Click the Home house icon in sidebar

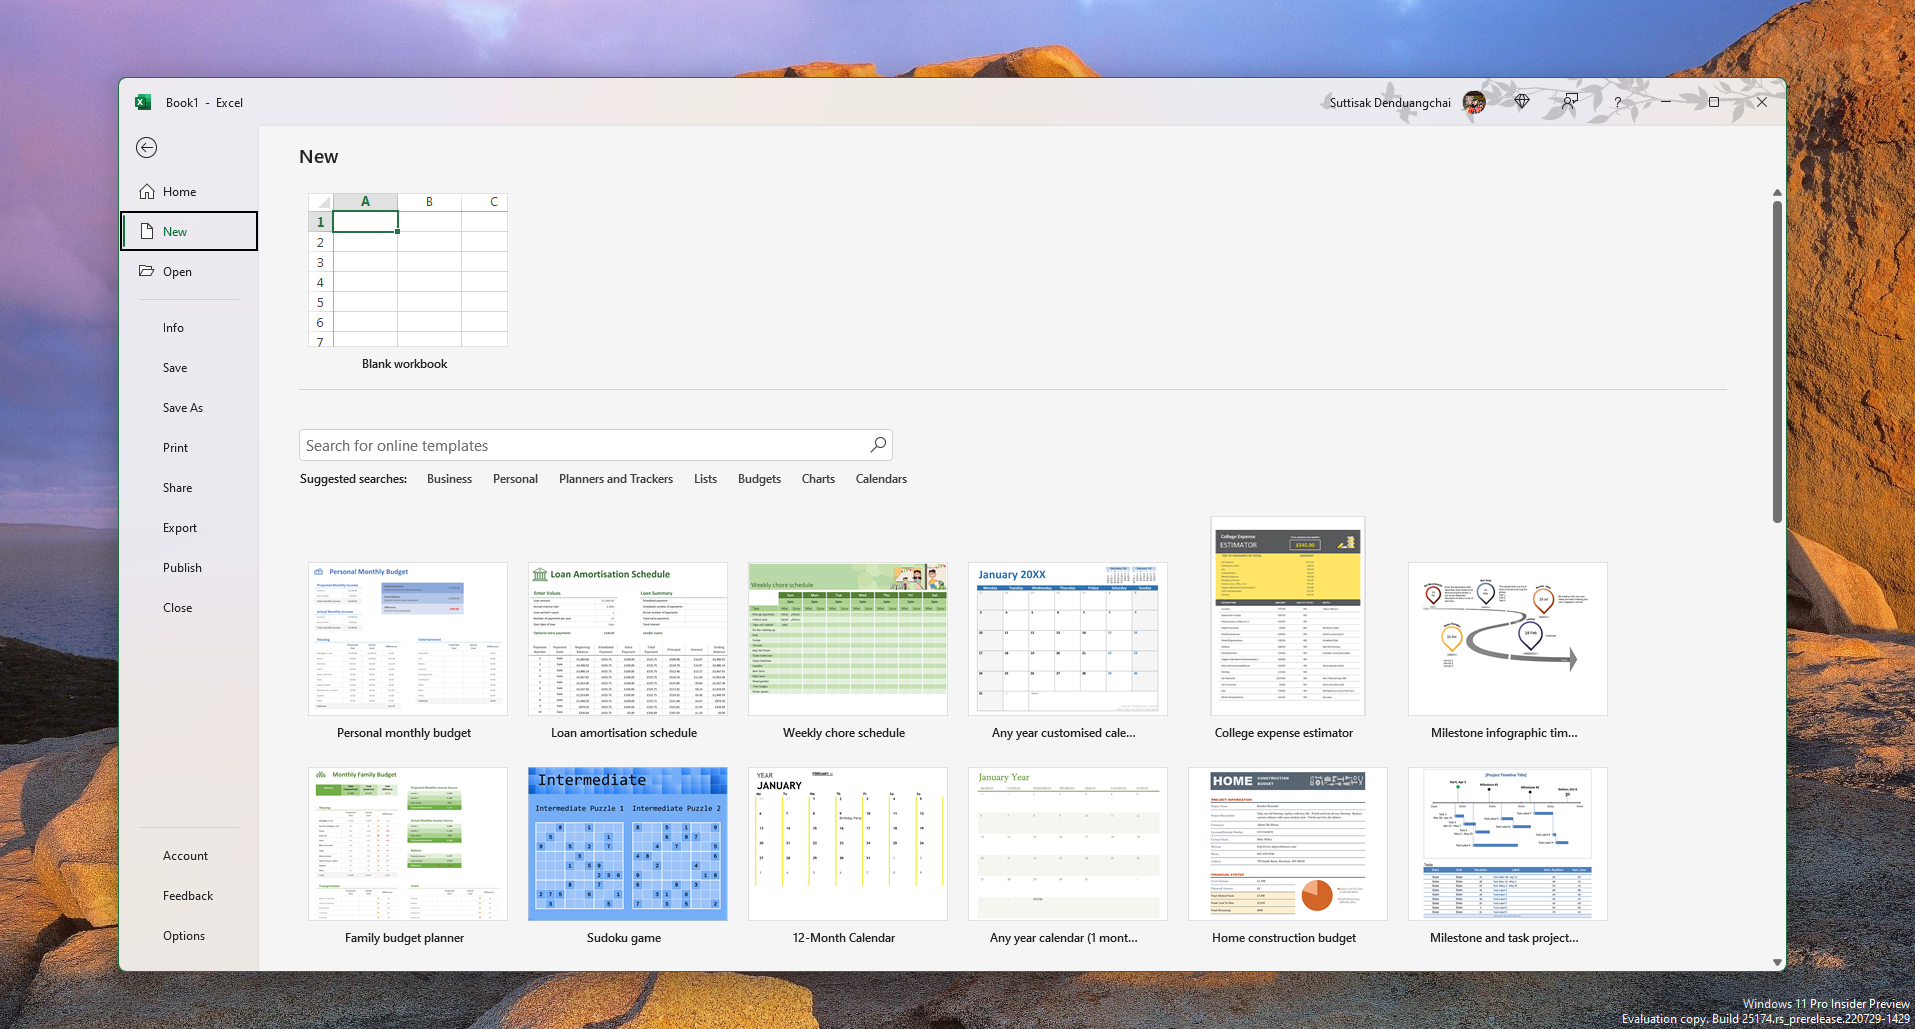tap(147, 192)
